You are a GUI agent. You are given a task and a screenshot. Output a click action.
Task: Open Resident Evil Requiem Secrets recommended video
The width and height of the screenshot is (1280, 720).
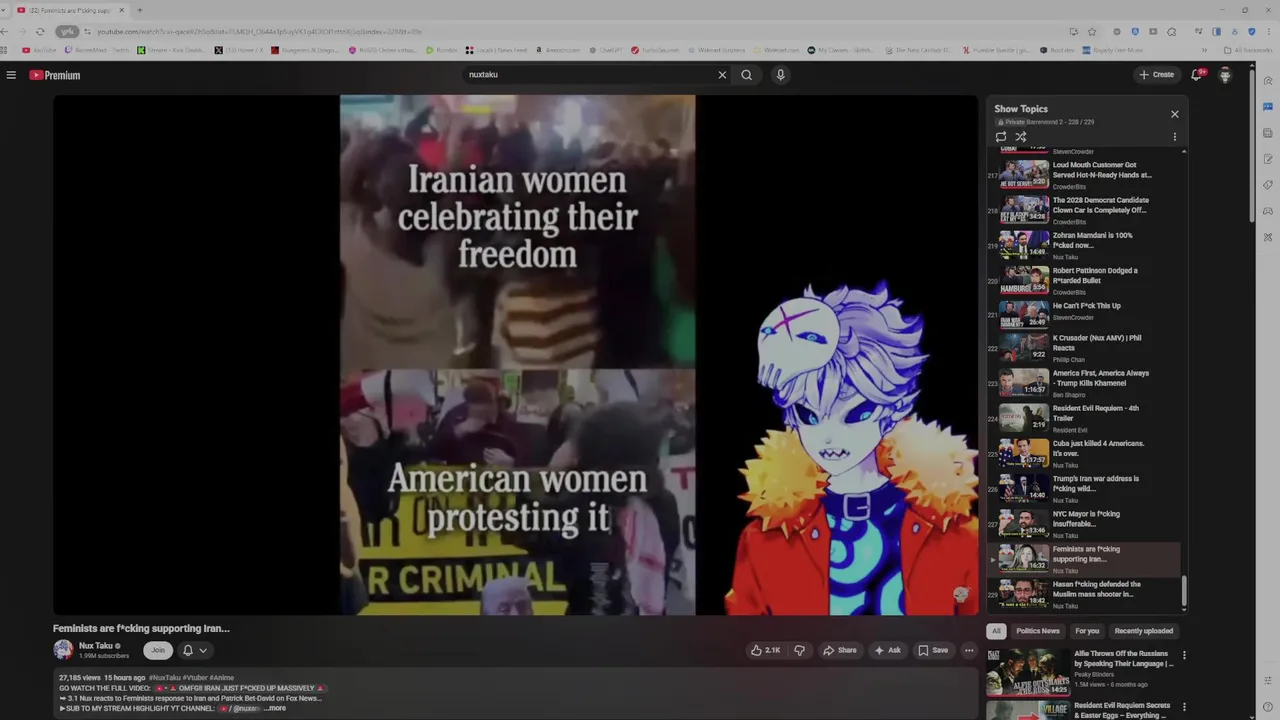[1081, 710]
